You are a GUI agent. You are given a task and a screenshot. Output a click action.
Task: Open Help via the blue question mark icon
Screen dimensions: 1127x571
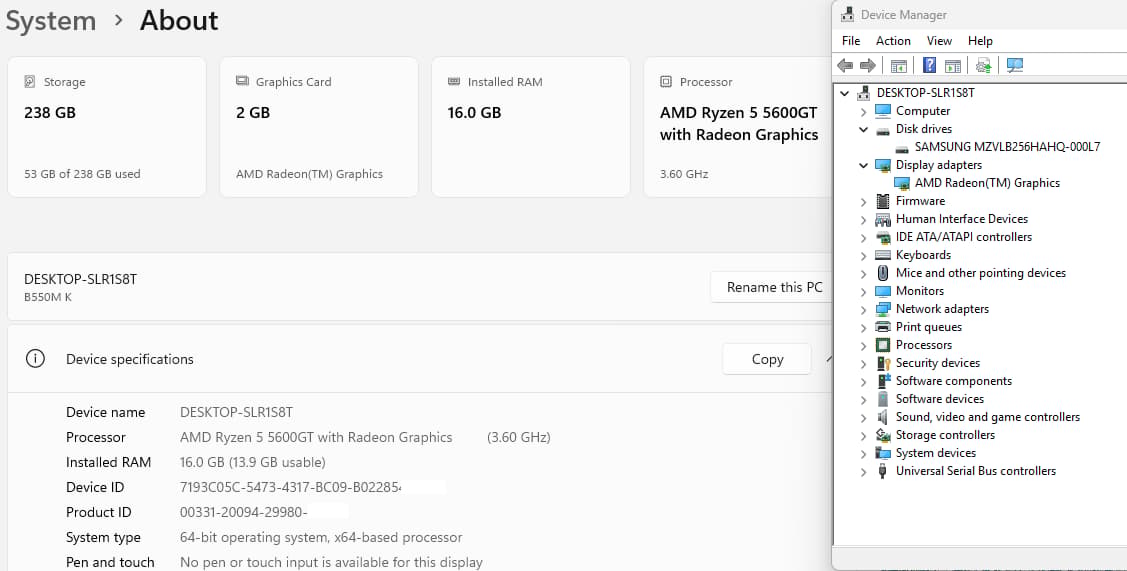[929, 65]
